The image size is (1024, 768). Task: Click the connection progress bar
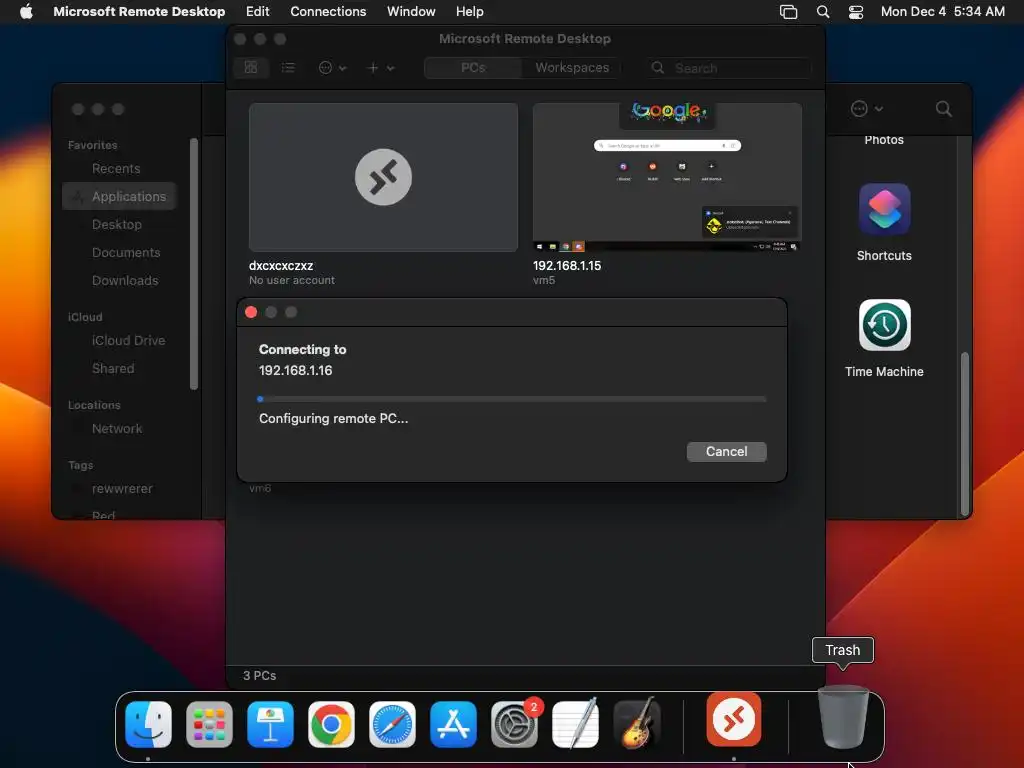point(512,398)
